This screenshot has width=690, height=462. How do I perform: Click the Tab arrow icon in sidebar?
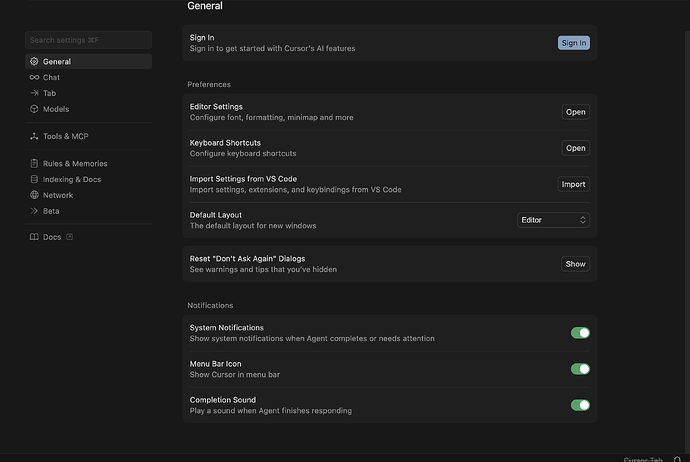pos(34,93)
